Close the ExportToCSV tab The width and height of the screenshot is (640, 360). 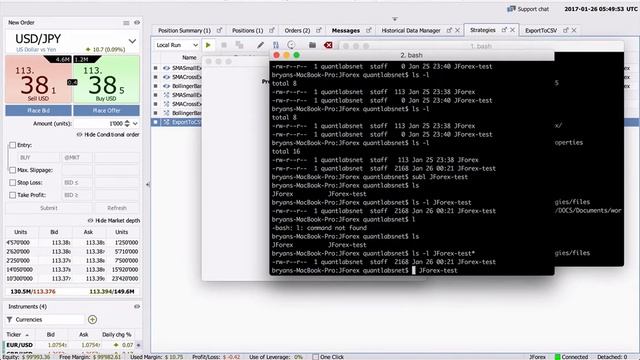pyautogui.click(x=574, y=30)
